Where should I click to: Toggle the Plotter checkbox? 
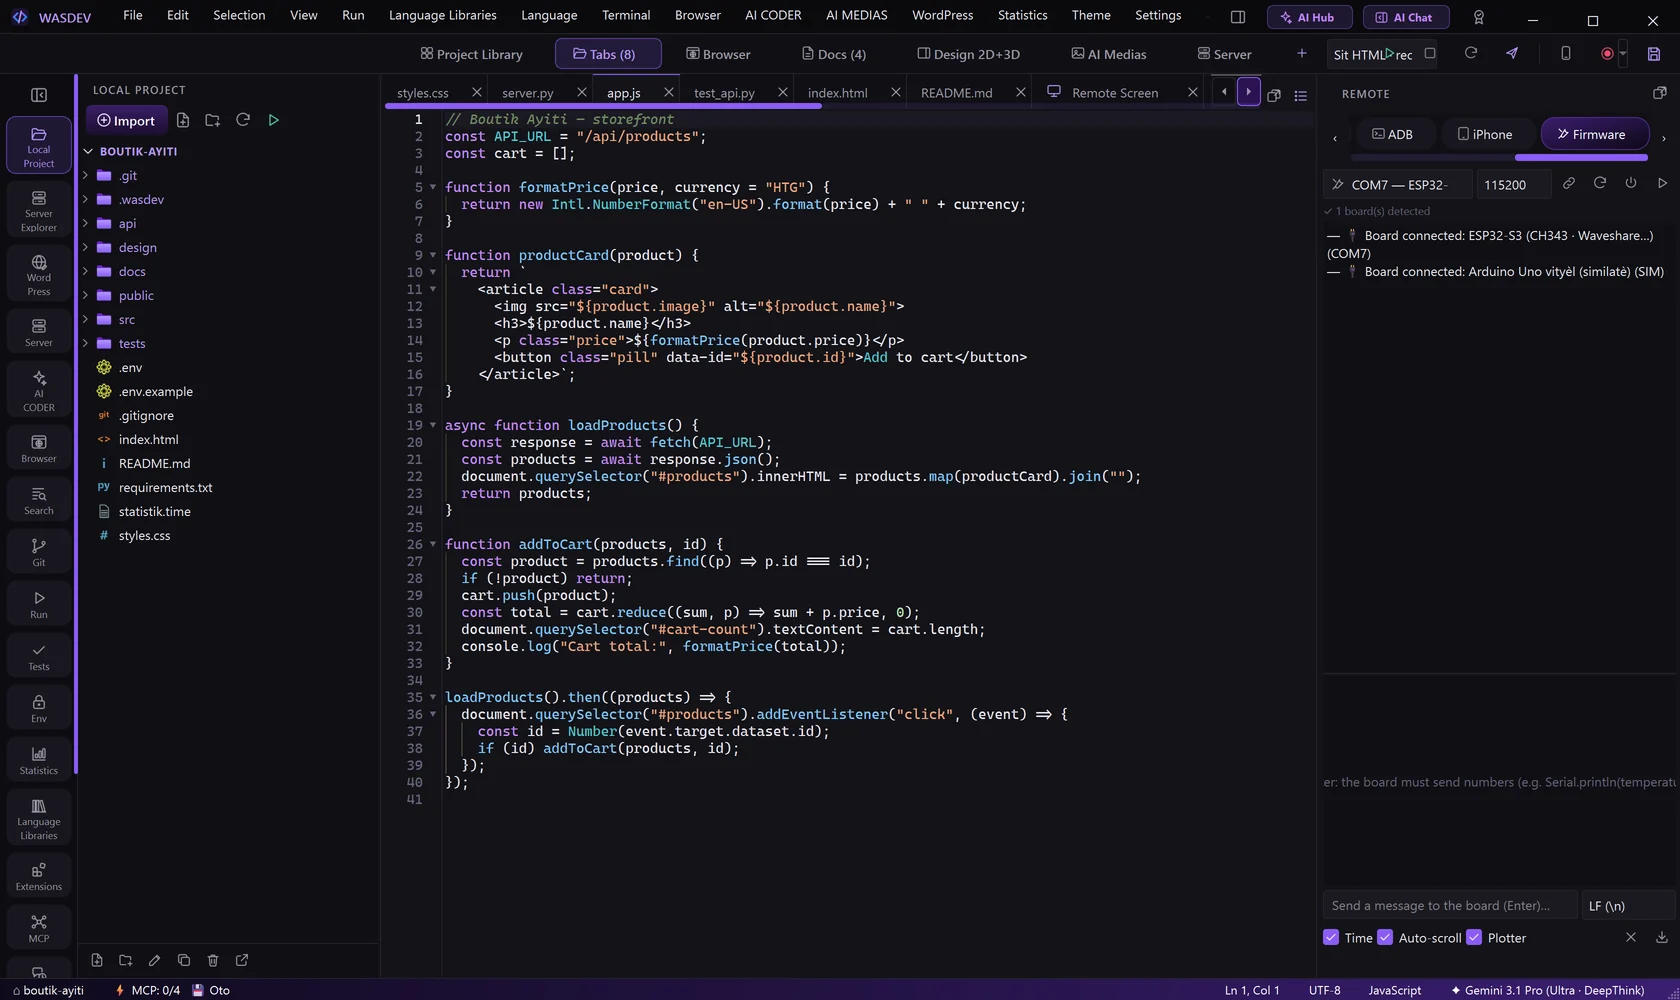tap(1474, 937)
